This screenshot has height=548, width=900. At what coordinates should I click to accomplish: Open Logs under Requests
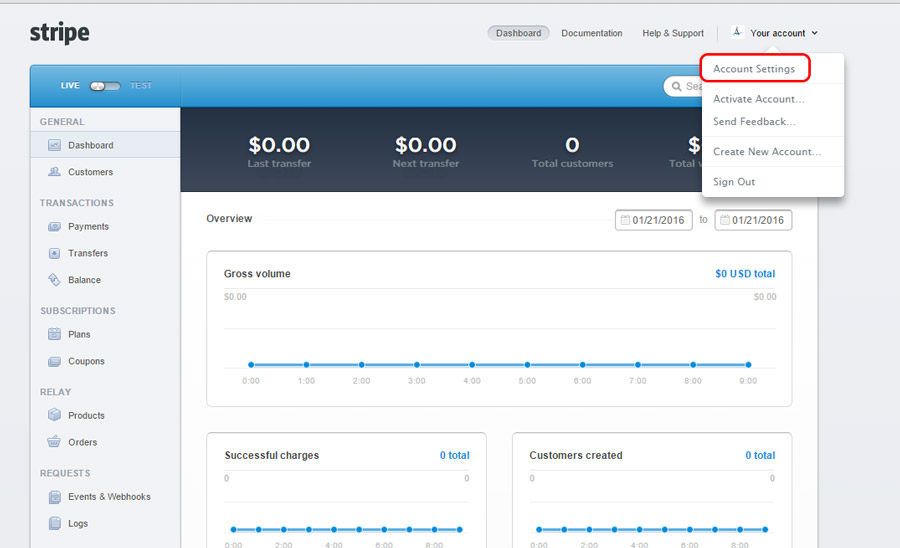(x=77, y=523)
